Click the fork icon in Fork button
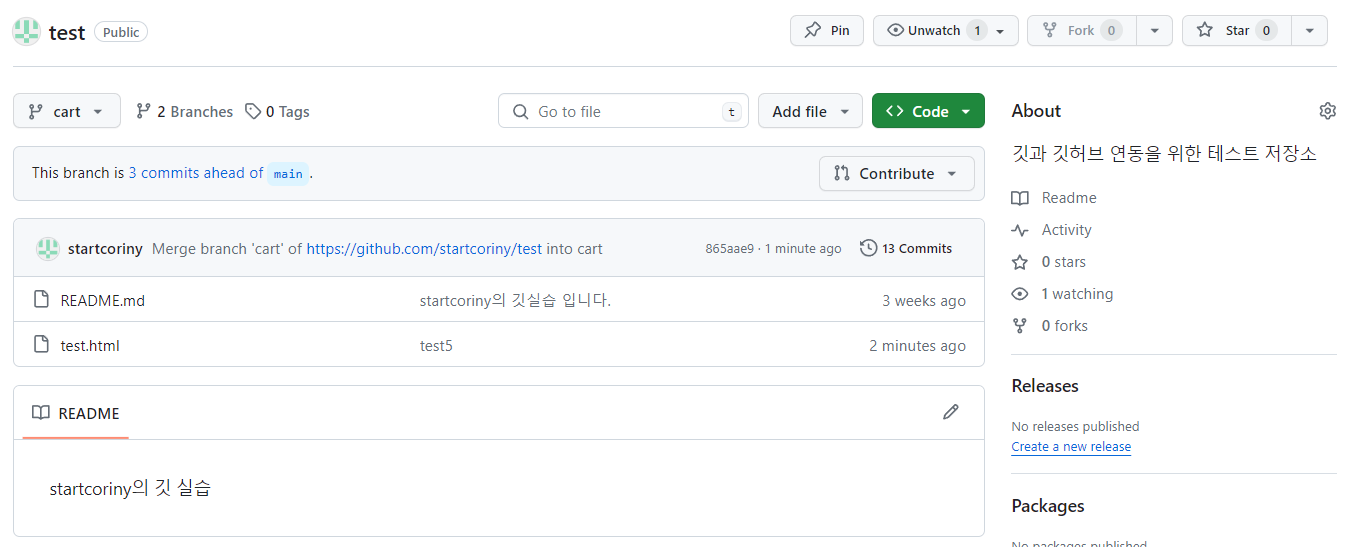The image size is (1360, 547). [x=1050, y=30]
